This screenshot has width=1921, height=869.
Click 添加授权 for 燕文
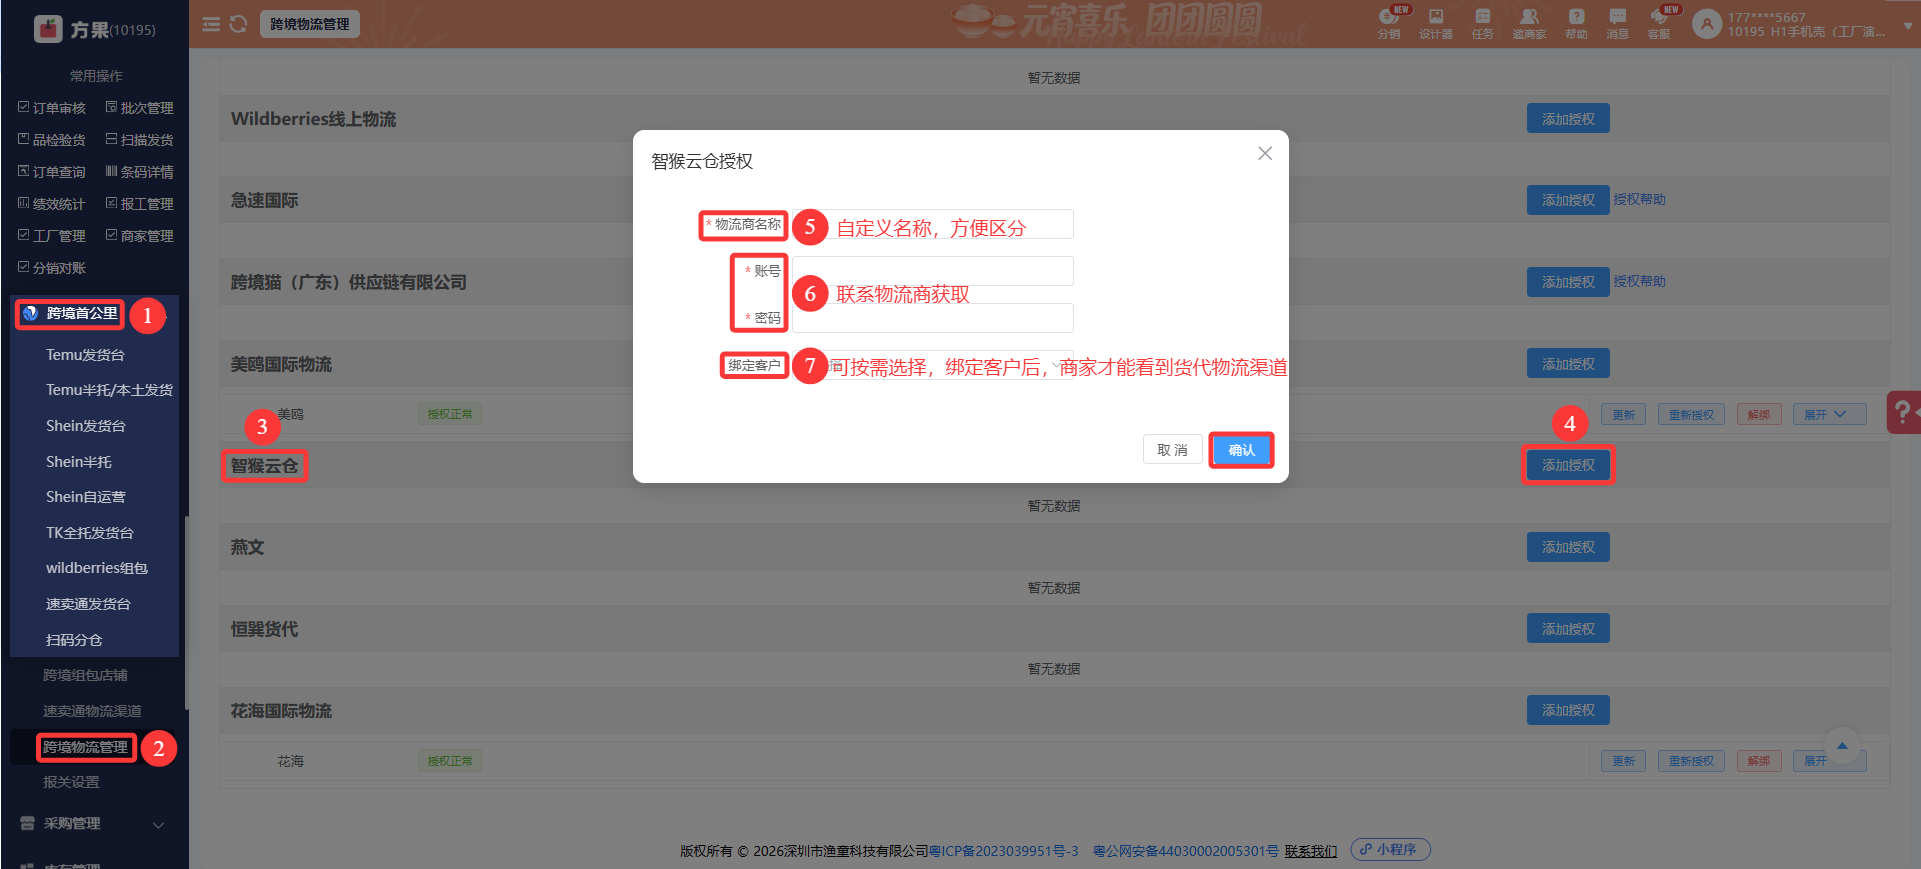point(1568,547)
